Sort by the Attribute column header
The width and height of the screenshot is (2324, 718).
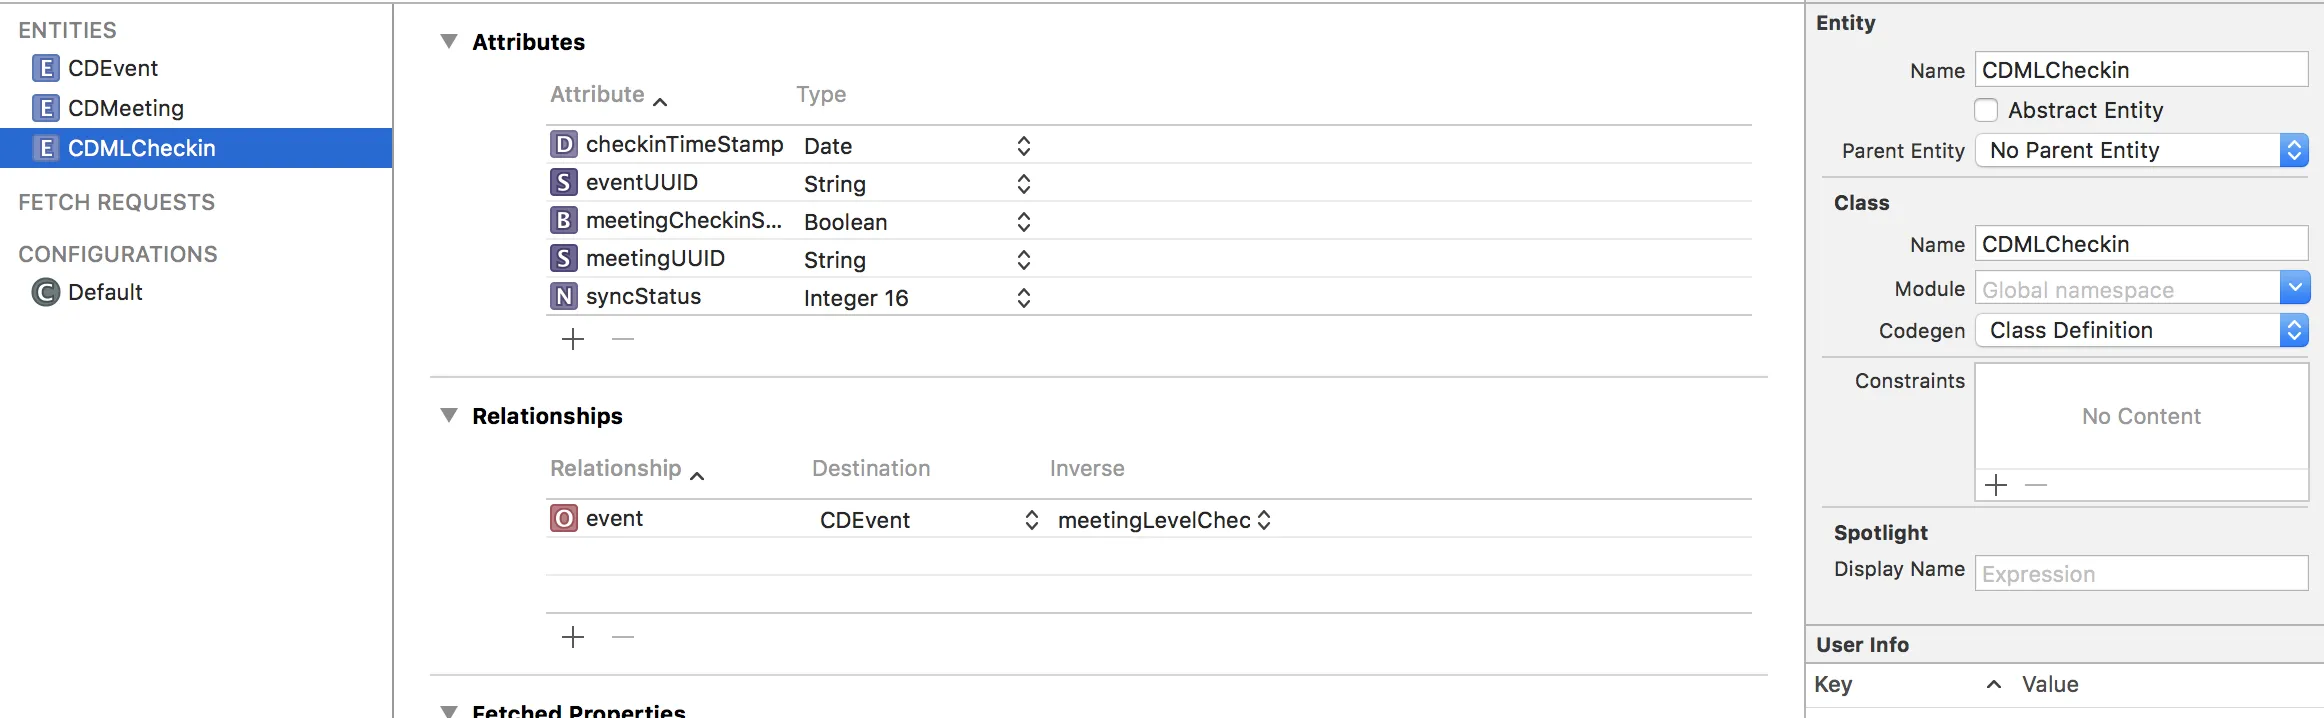coord(598,95)
